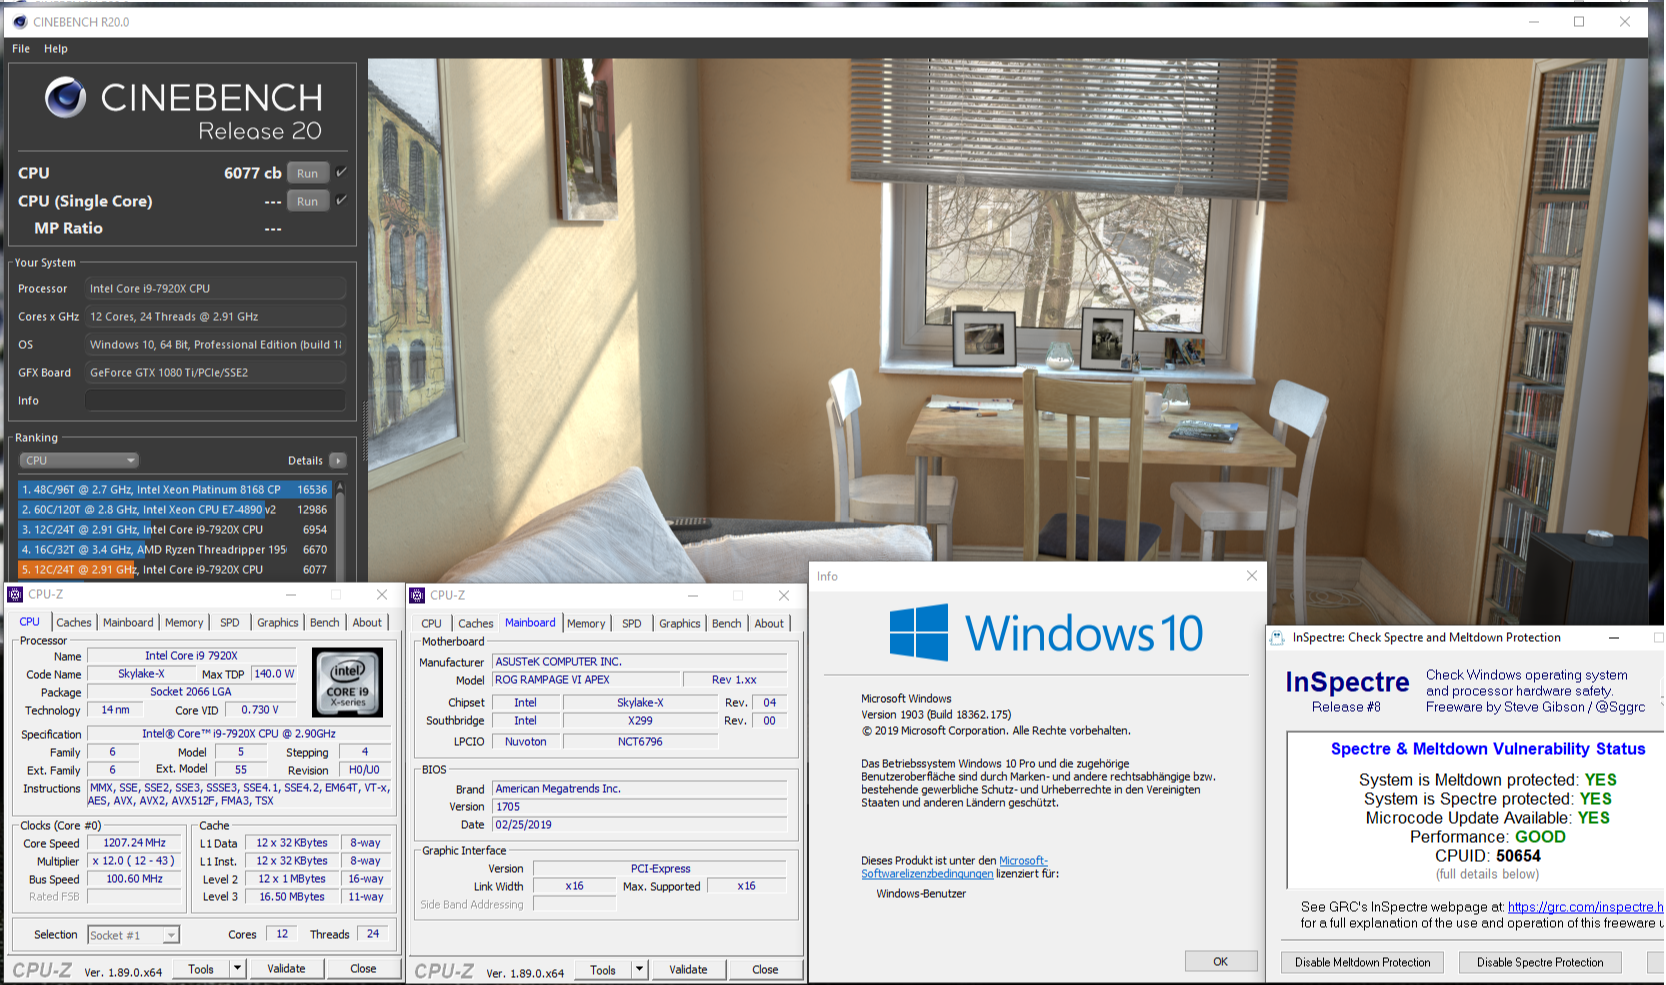Open the GRC InSpectre webpage link

pyautogui.click(x=1585, y=907)
